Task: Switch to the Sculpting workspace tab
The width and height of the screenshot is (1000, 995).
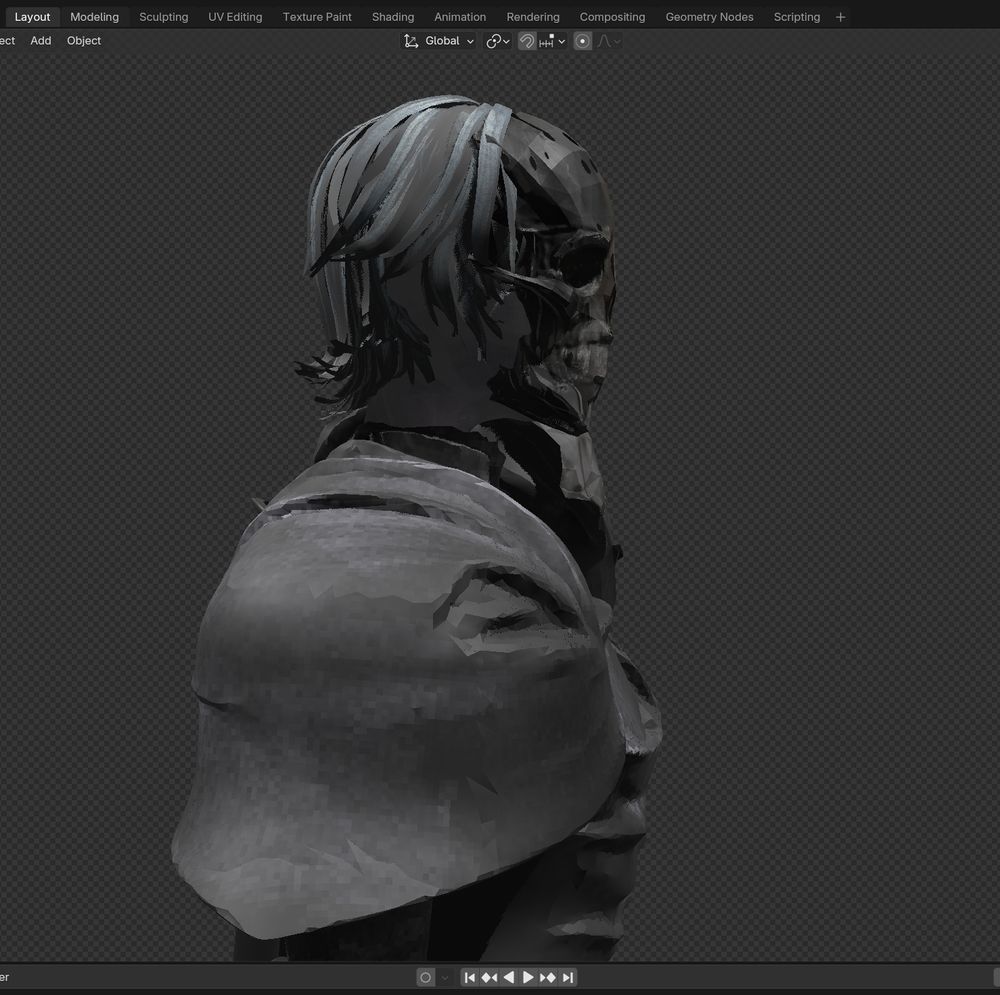Action: point(164,17)
